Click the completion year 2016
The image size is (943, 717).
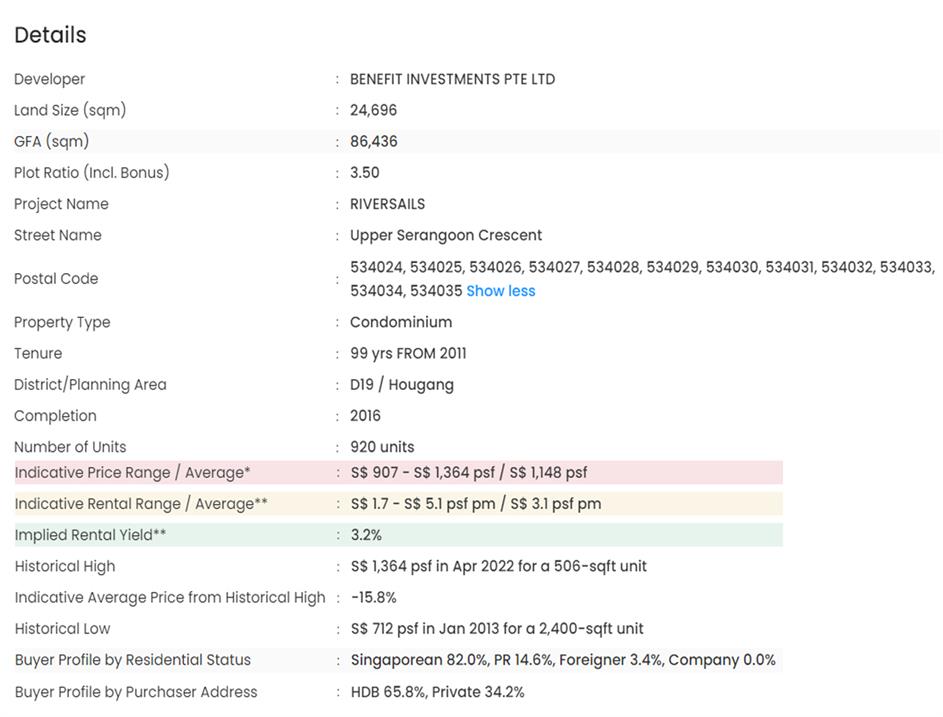coord(365,415)
